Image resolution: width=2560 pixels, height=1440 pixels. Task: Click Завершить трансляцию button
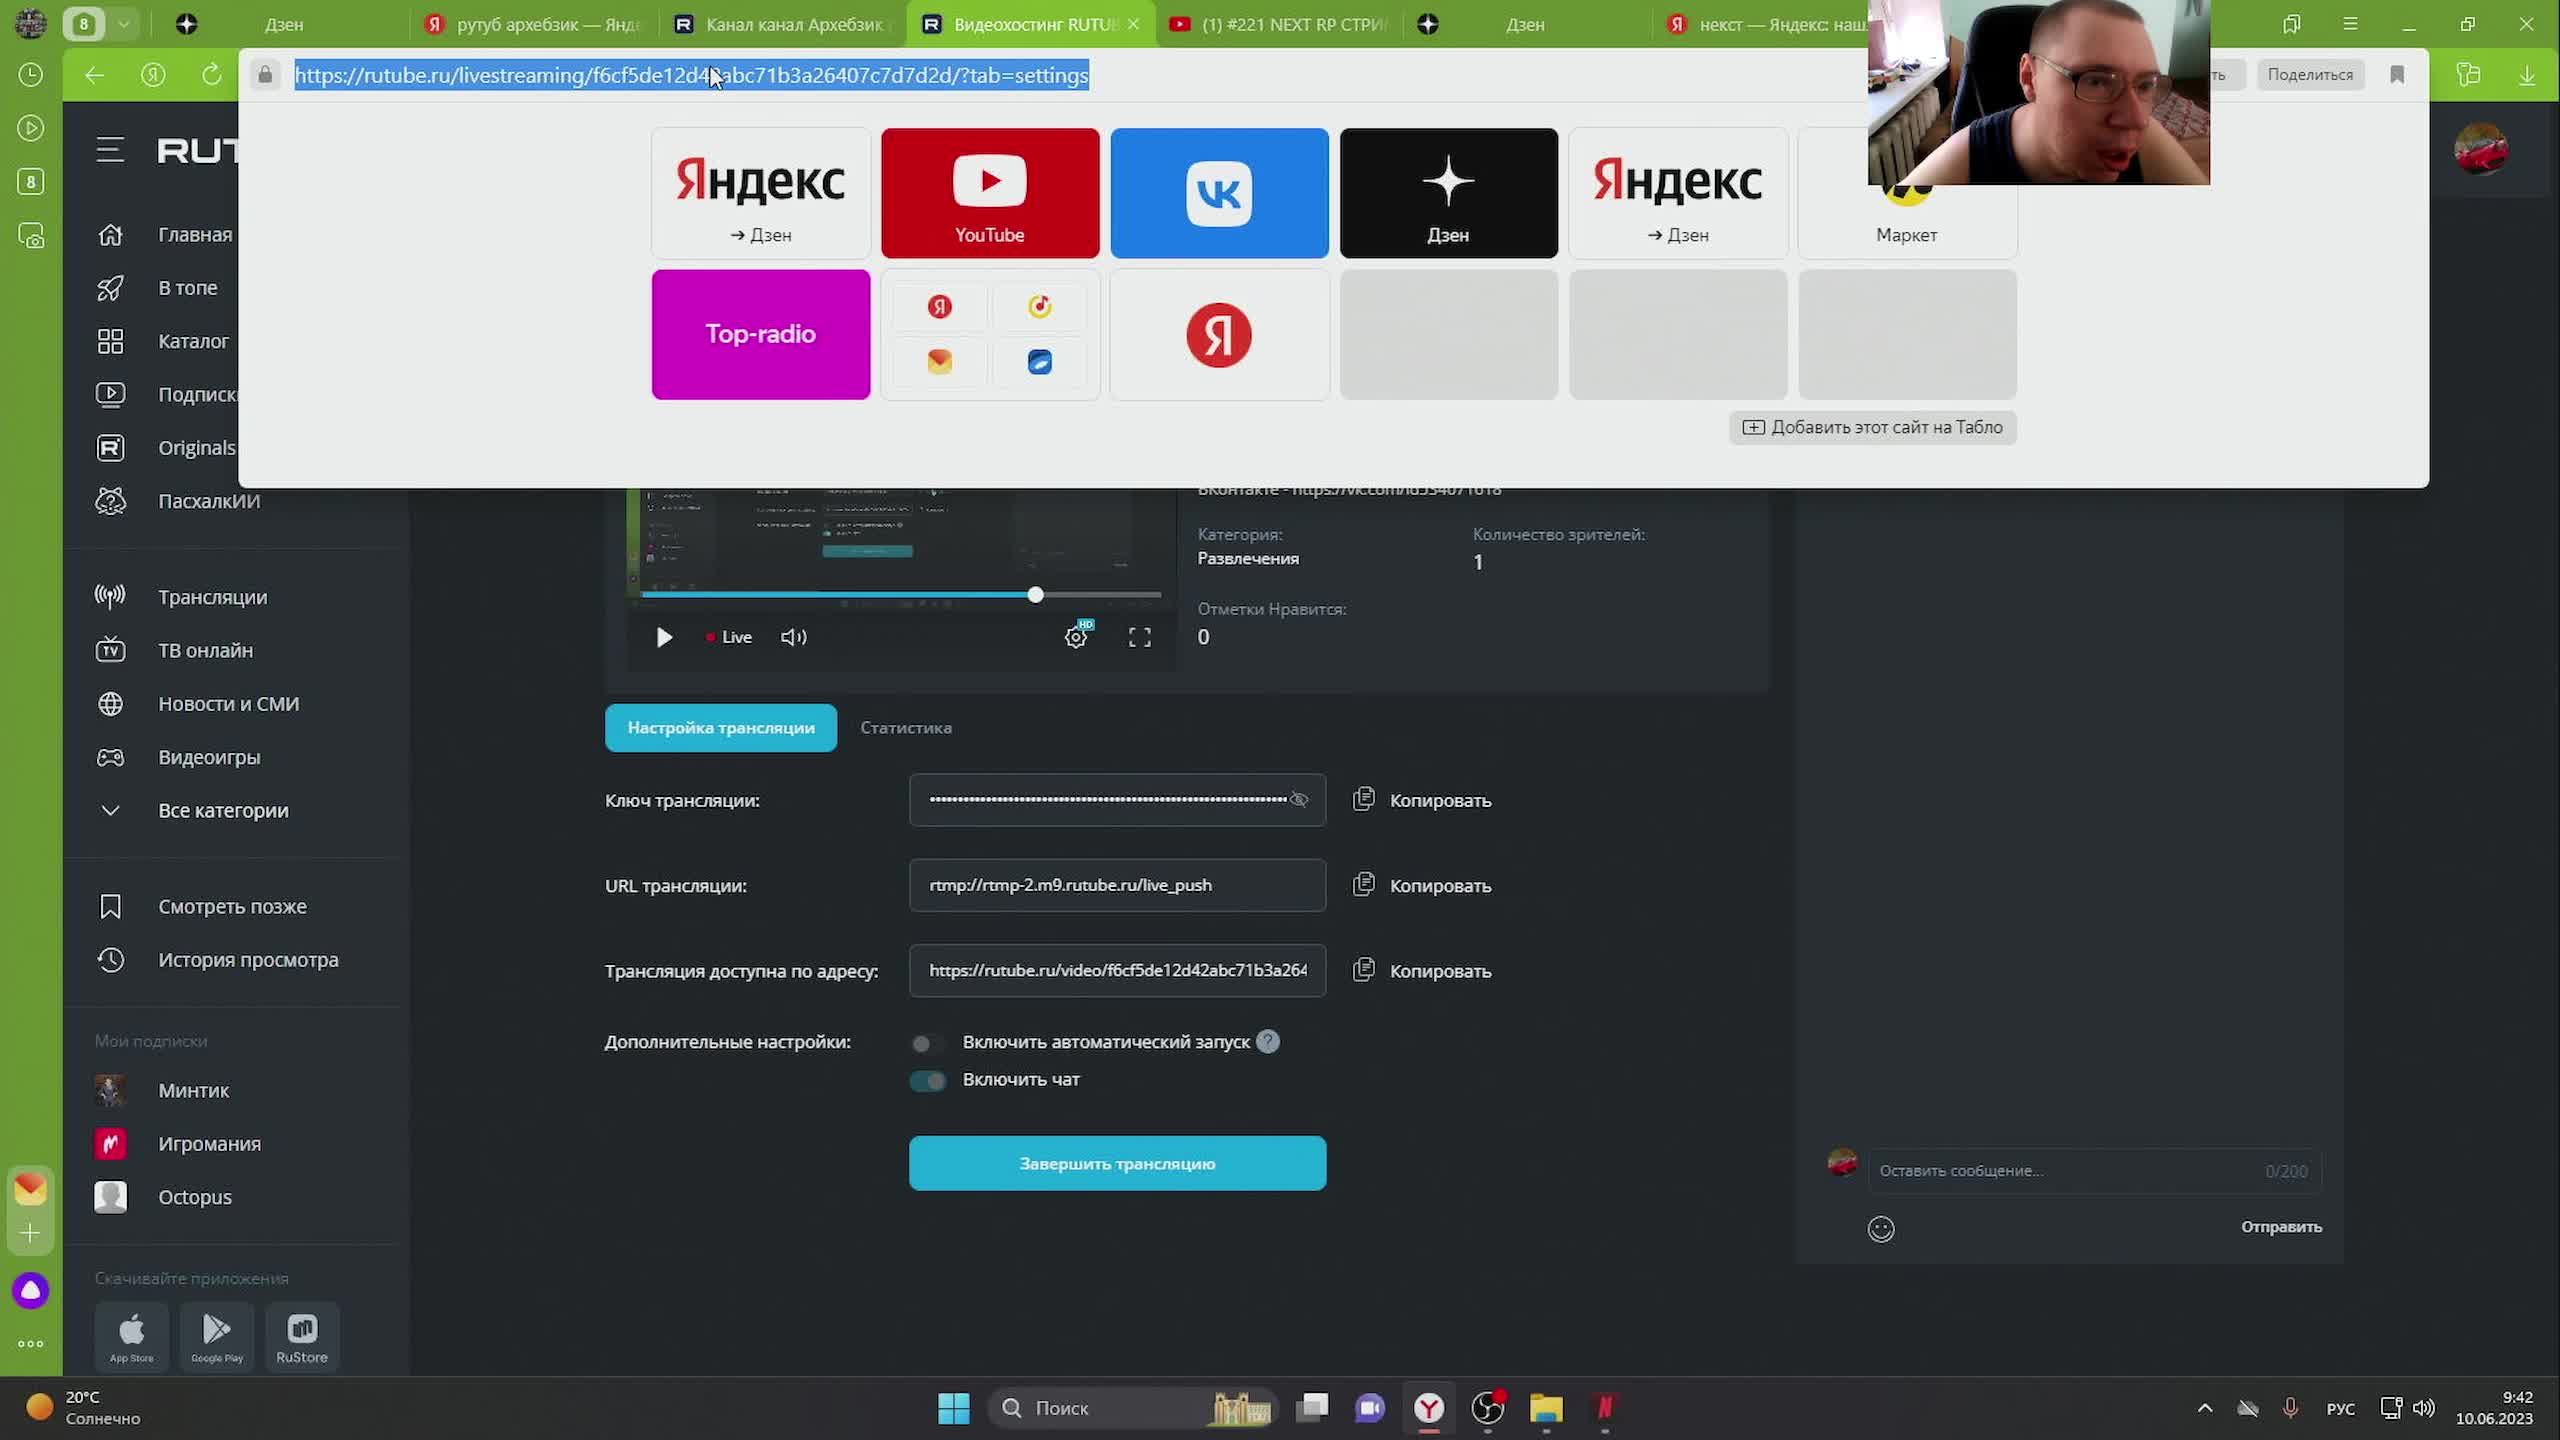(x=1117, y=1163)
